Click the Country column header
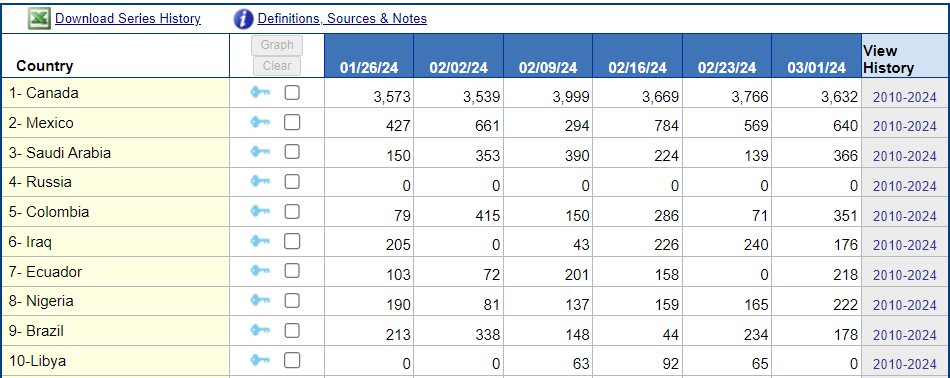Viewport: 950px width, 378px height. 115,56
